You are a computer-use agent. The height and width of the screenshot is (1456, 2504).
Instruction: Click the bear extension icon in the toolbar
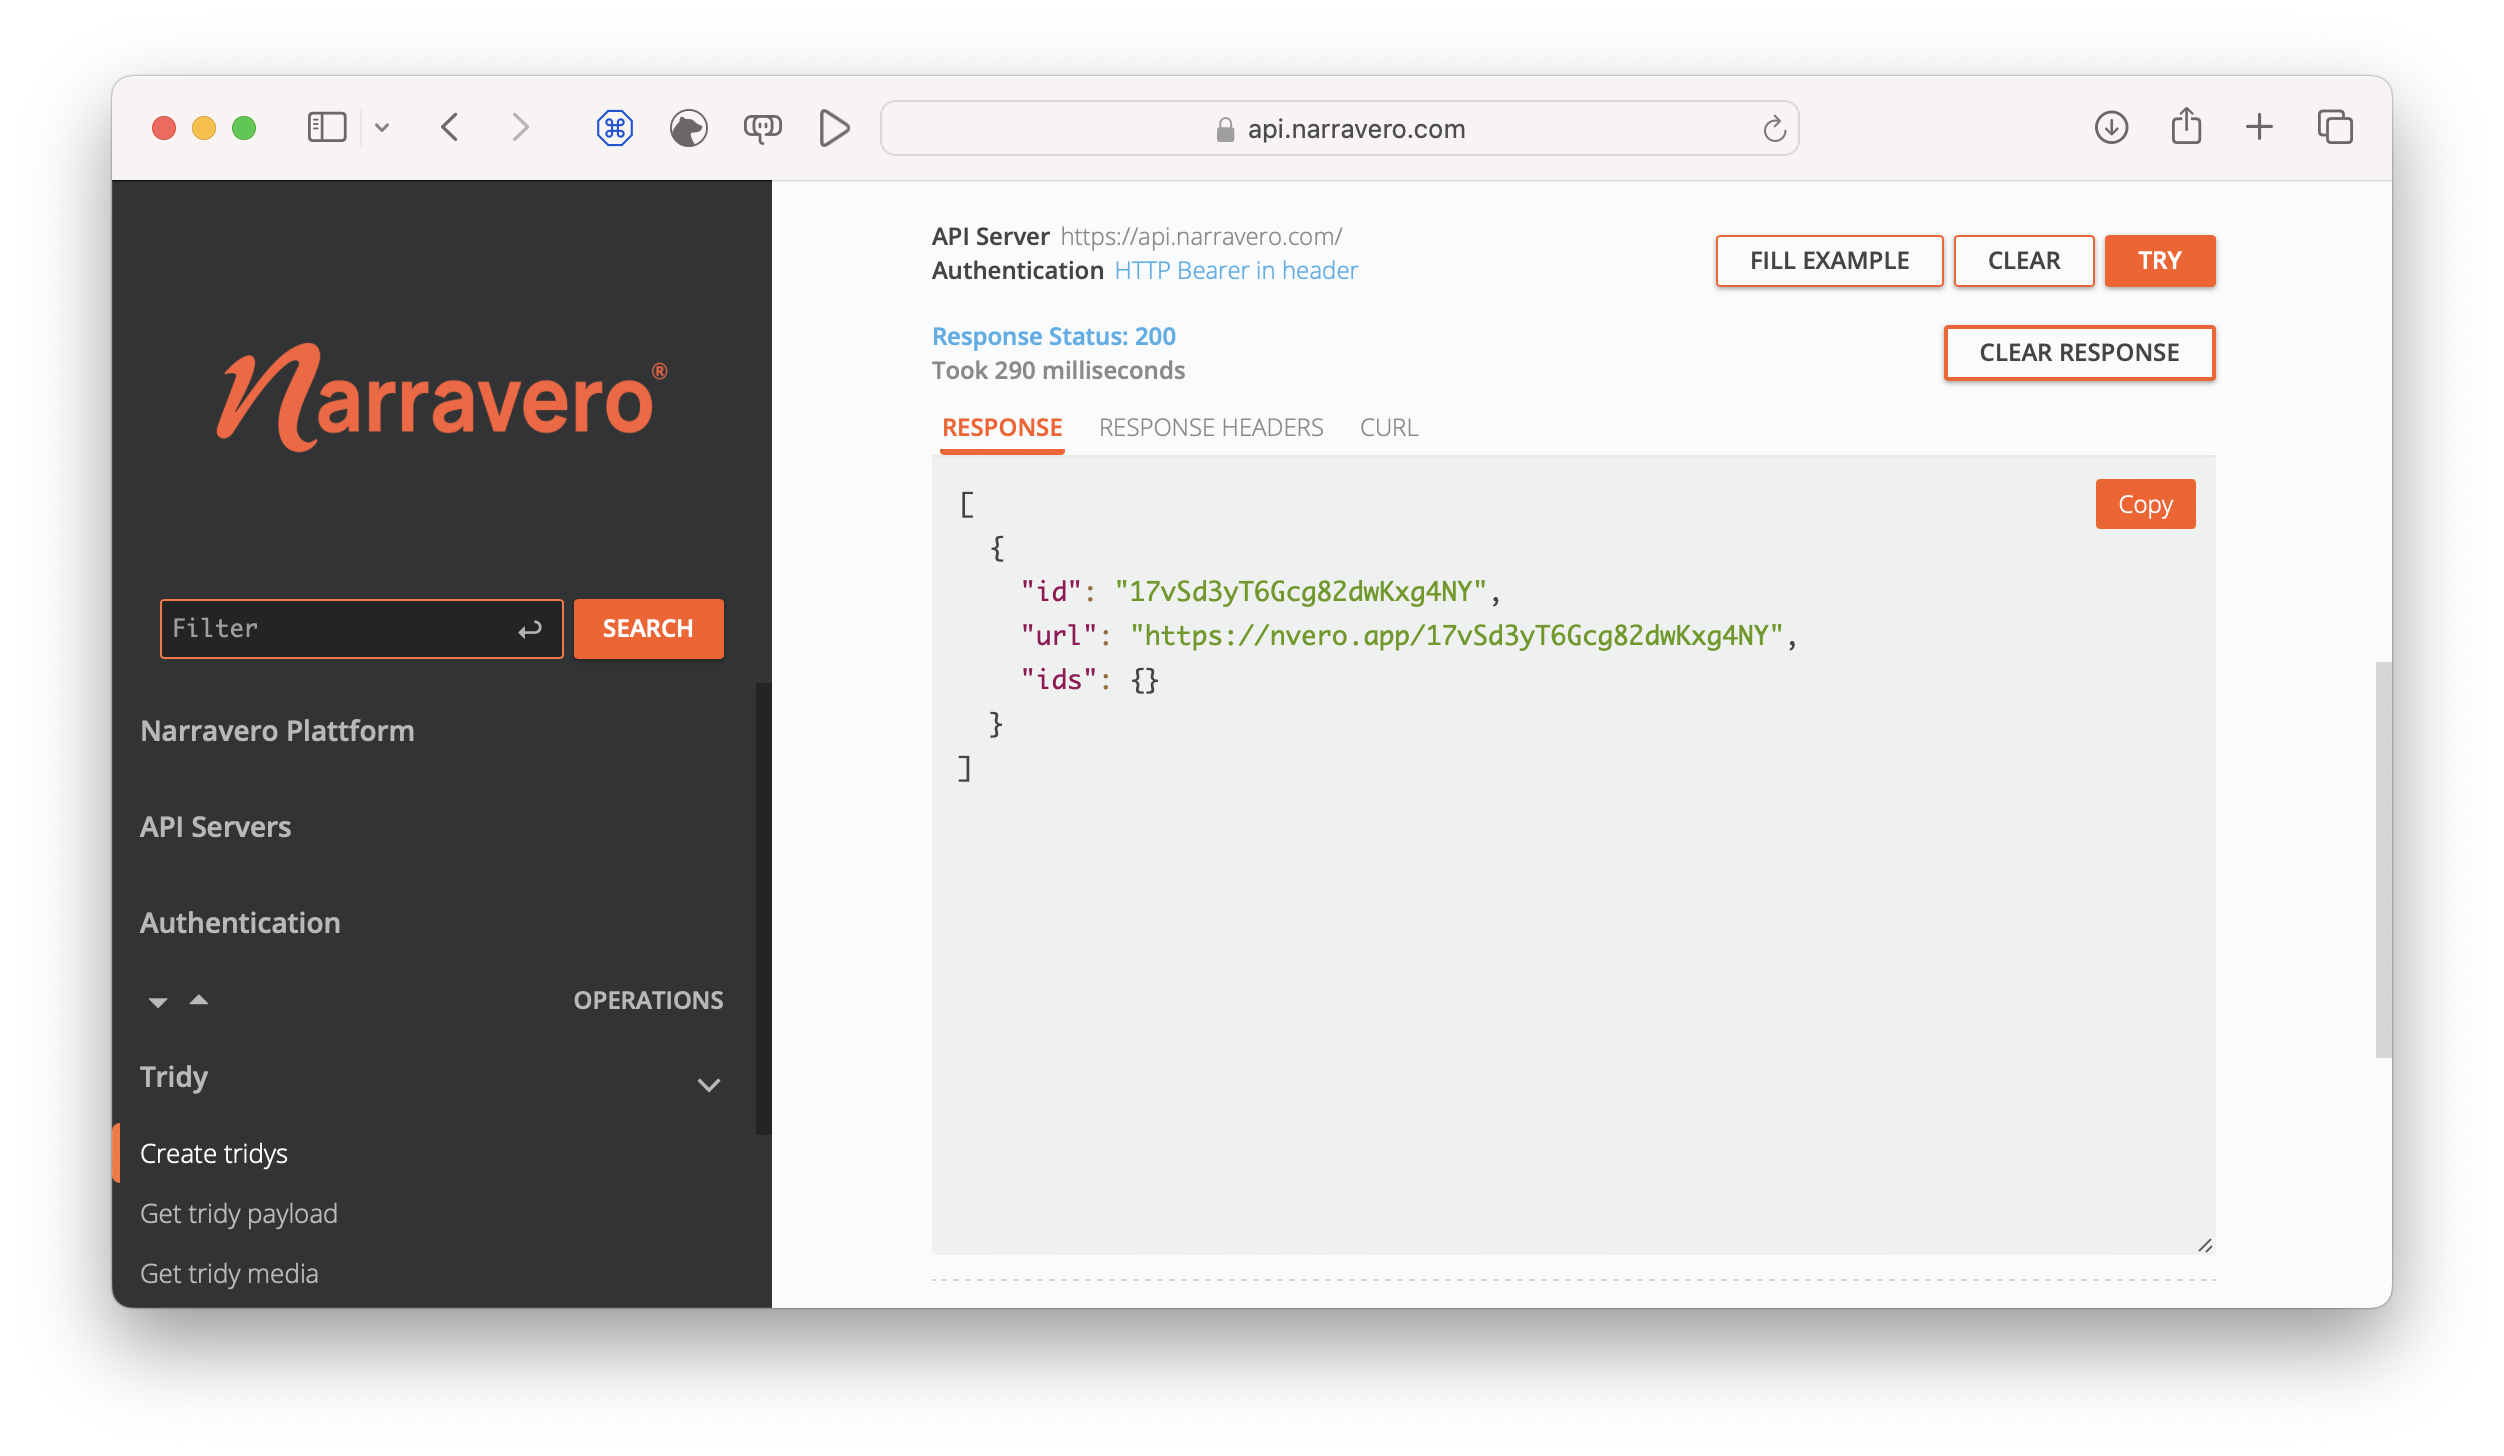689,128
